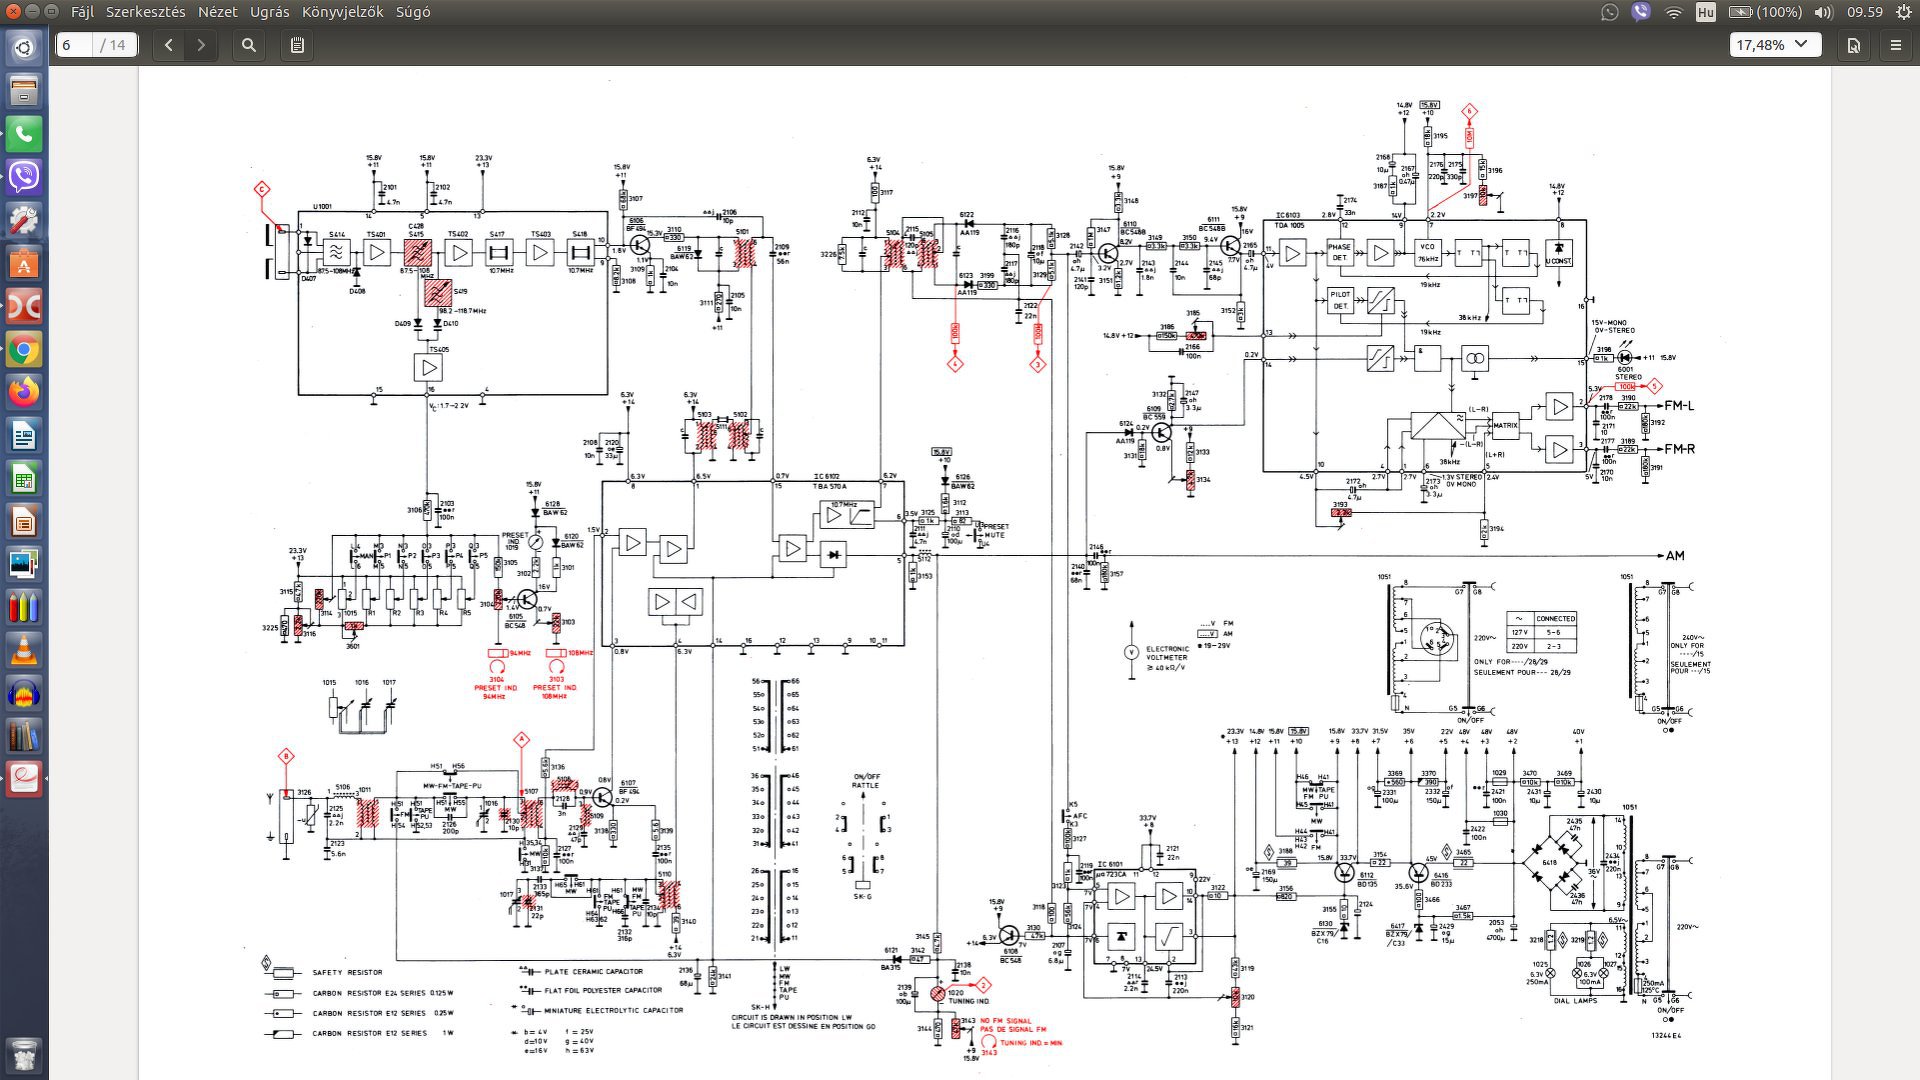Screen dimensions: 1920x1080
Task: Launch Firefox from the dock
Action: coord(24,393)
